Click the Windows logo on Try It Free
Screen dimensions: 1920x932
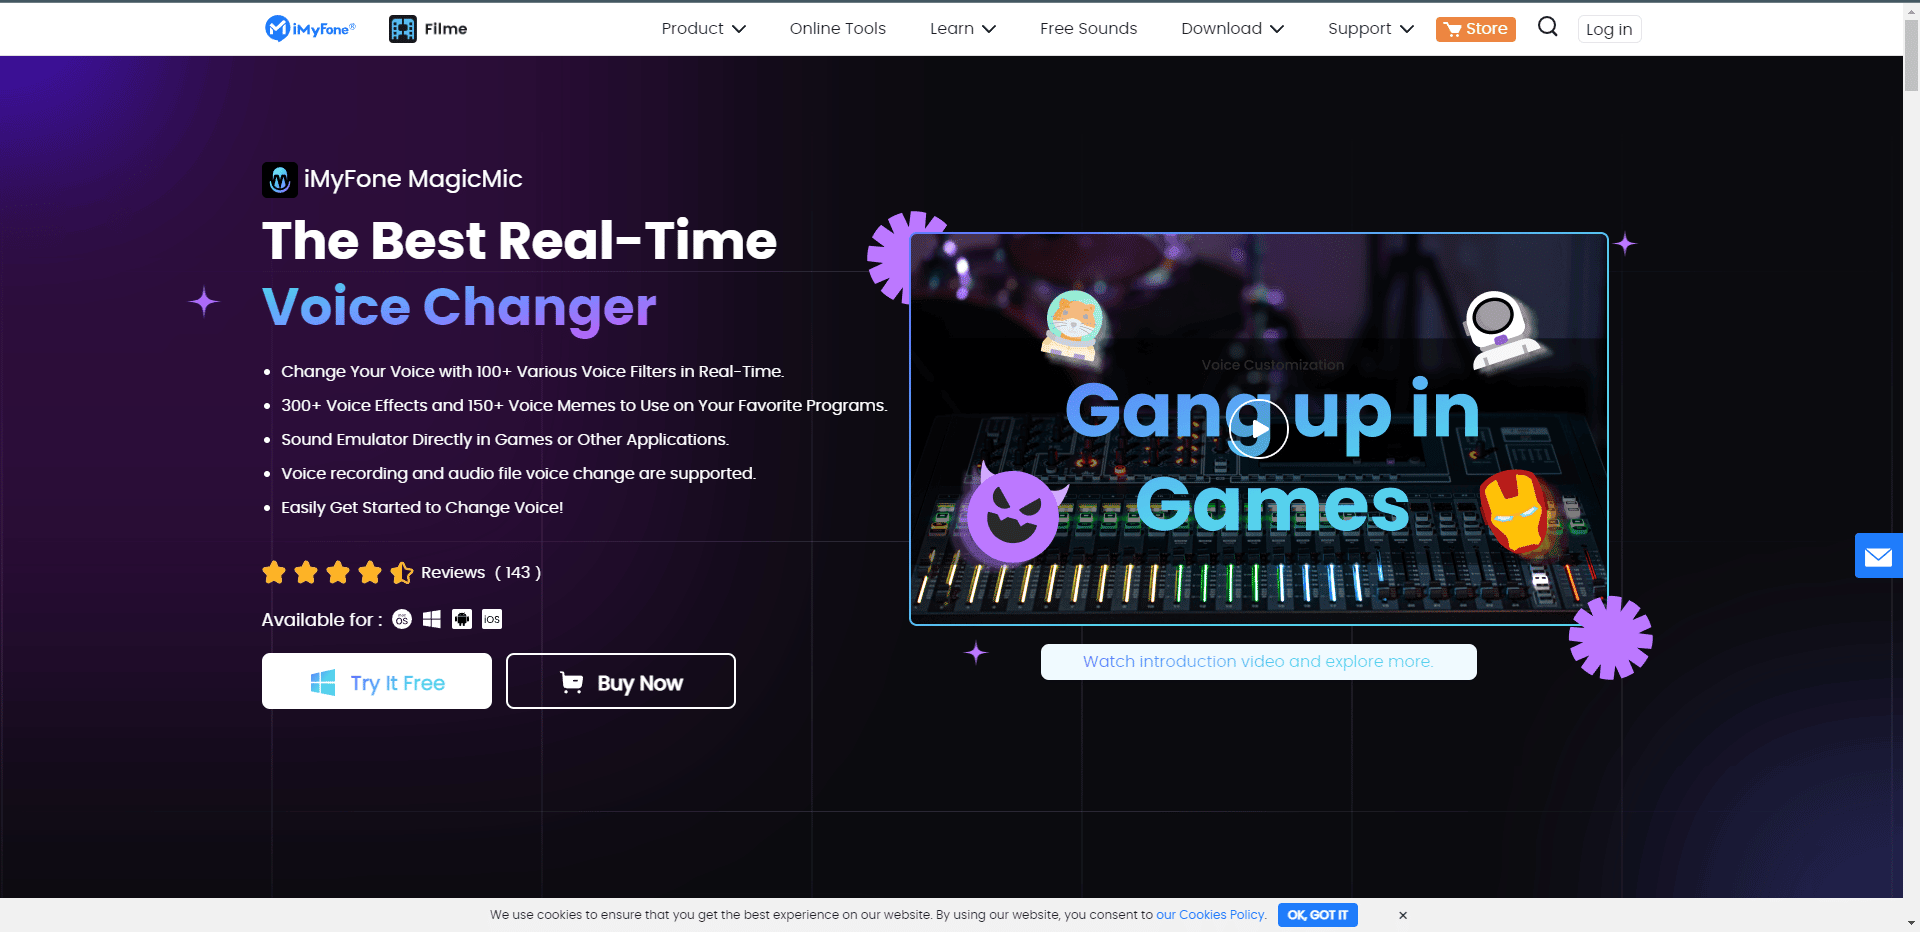coord(323,683)
